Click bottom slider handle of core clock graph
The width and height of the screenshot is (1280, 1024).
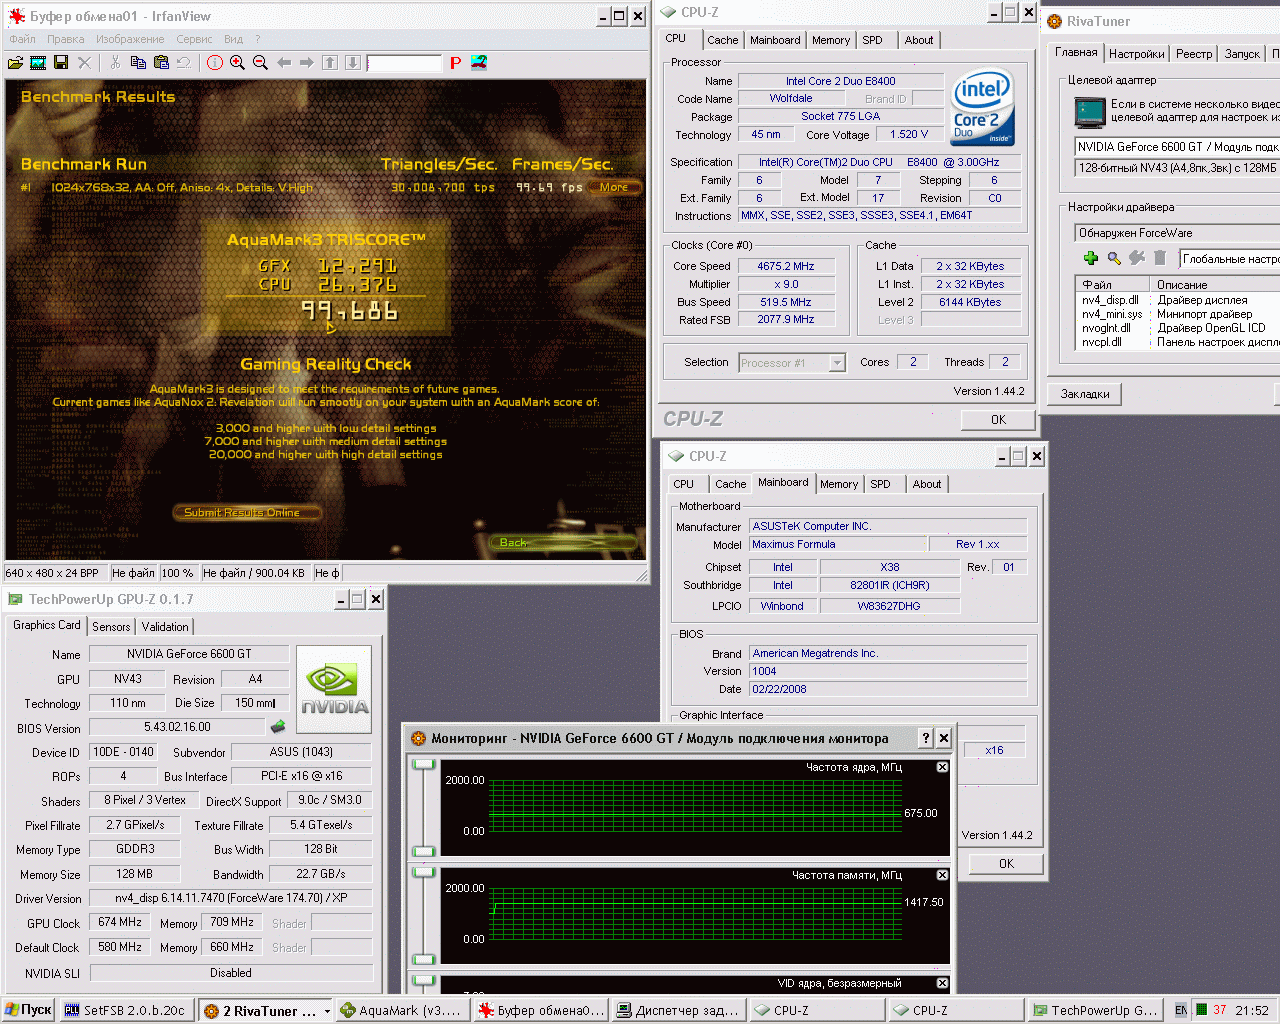point(424,851)
